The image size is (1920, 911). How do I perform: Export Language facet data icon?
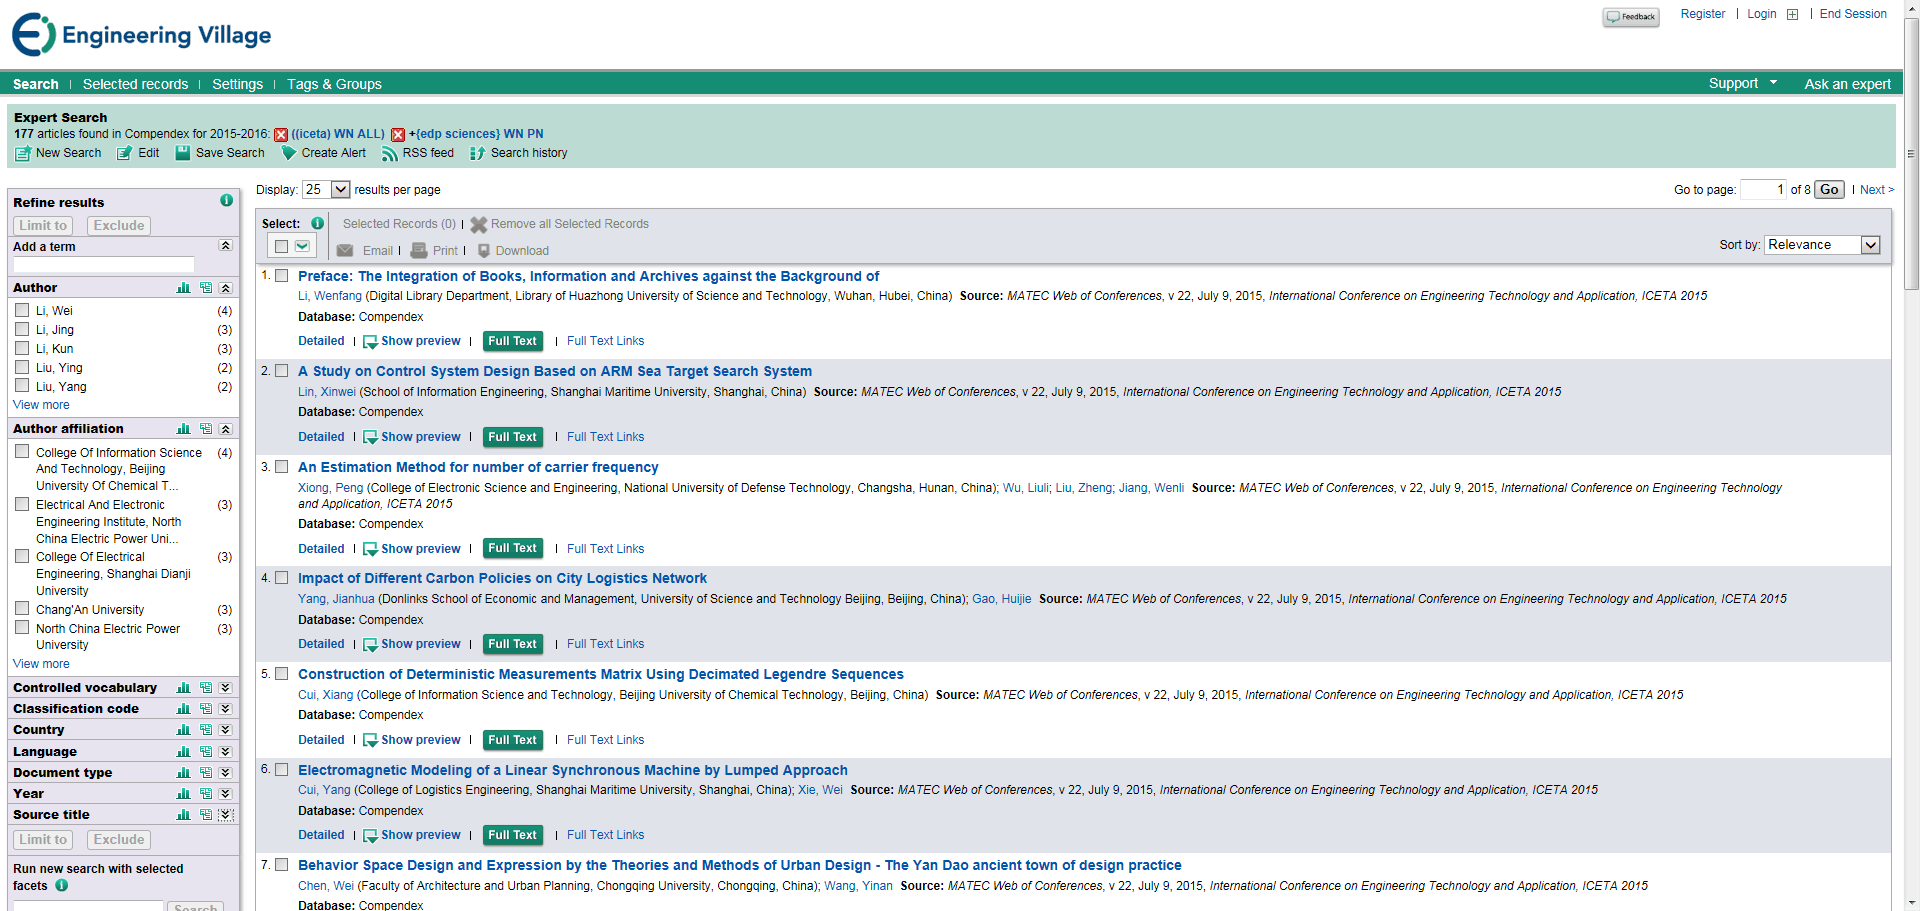(205, 752)
